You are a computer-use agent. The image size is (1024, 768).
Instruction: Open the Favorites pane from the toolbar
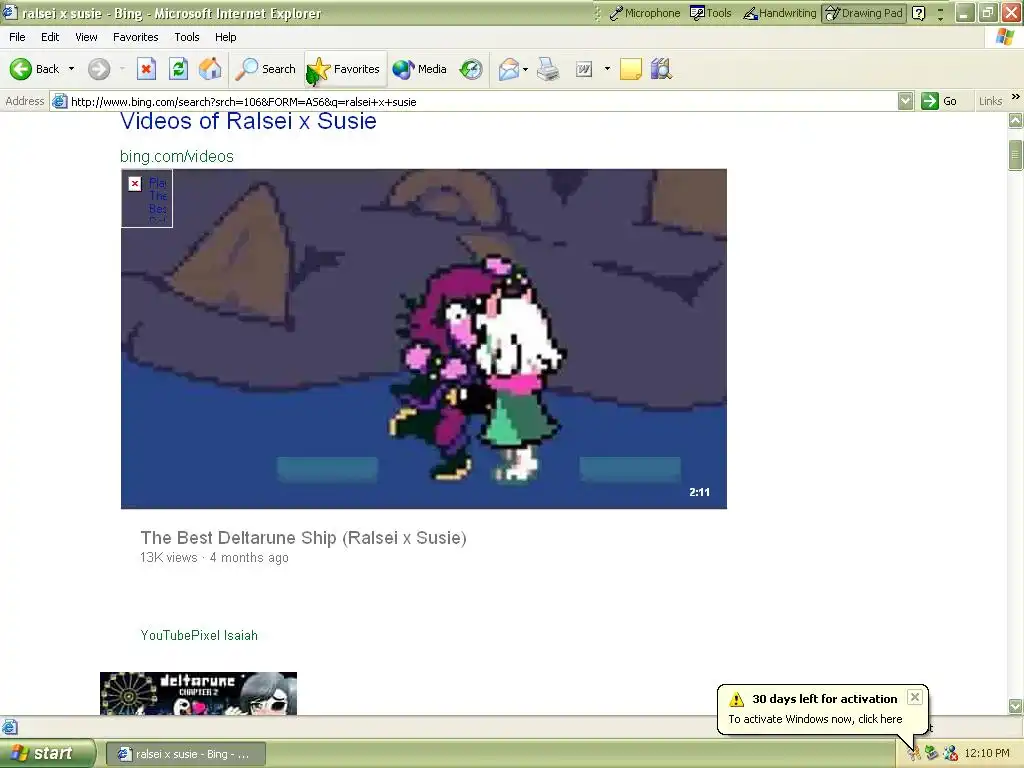pos(345,69)
